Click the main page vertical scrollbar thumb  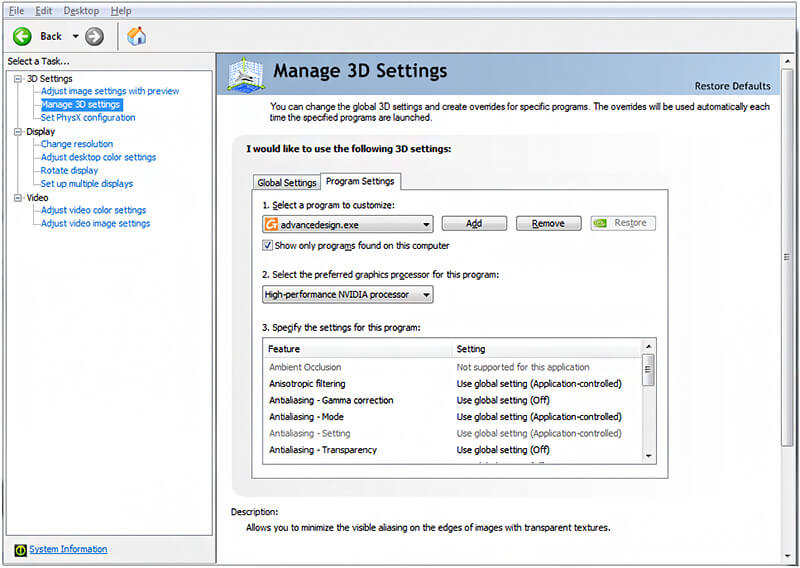(787, 258)
